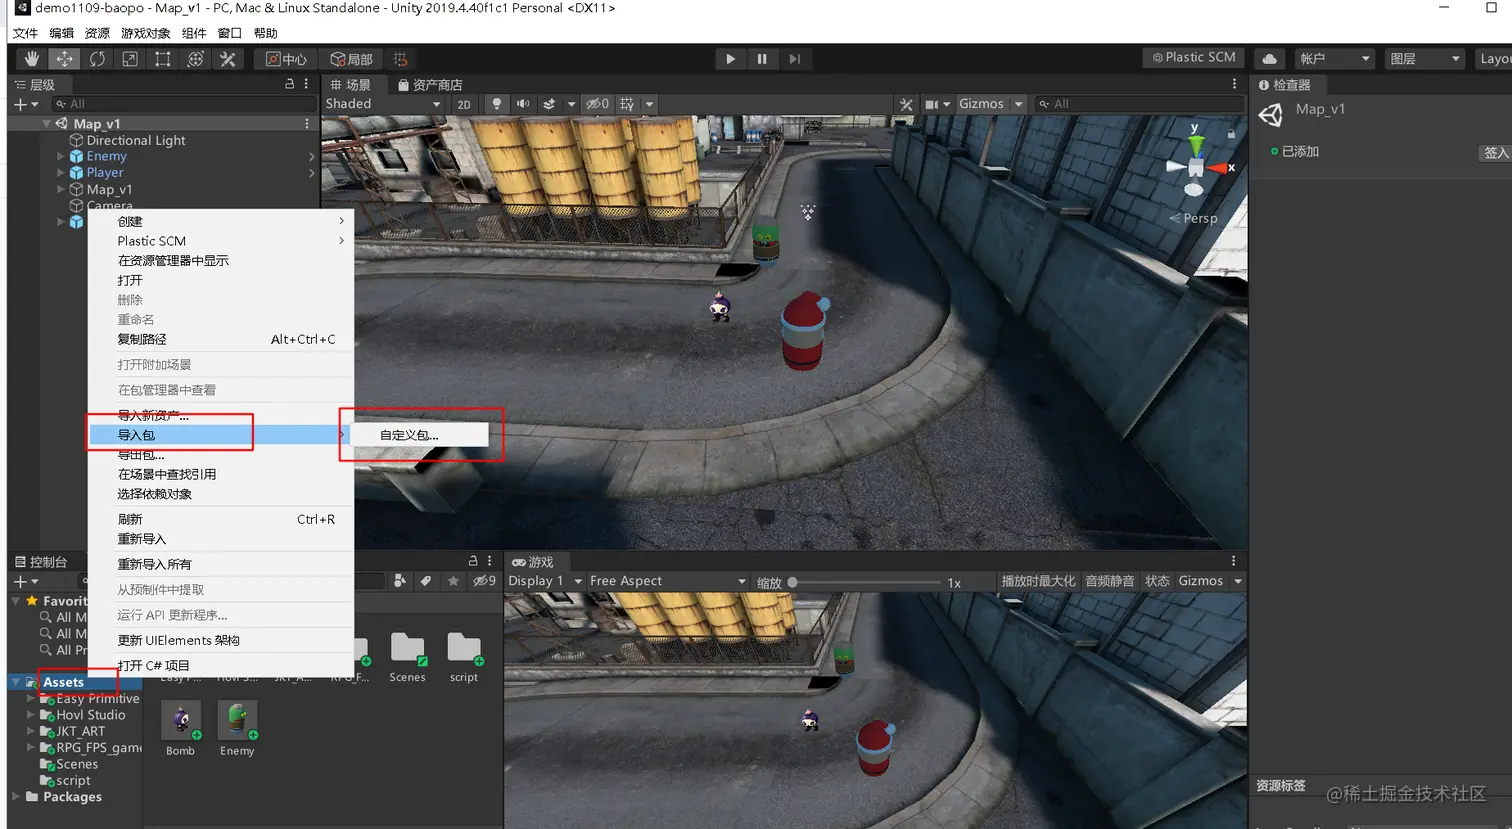
Task: Toggle hidden packages visibility count in Project panel
Action: pyautogui.click(x=485, y=581)
